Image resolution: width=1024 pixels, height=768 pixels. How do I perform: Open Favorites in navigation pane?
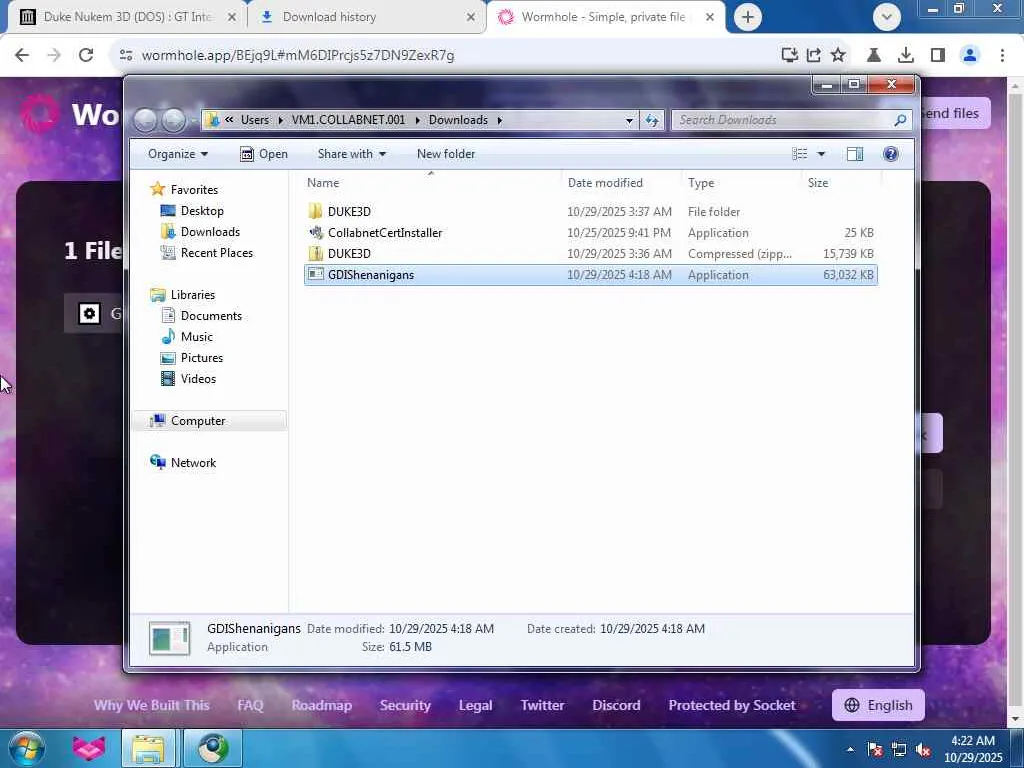coord(194,189)
